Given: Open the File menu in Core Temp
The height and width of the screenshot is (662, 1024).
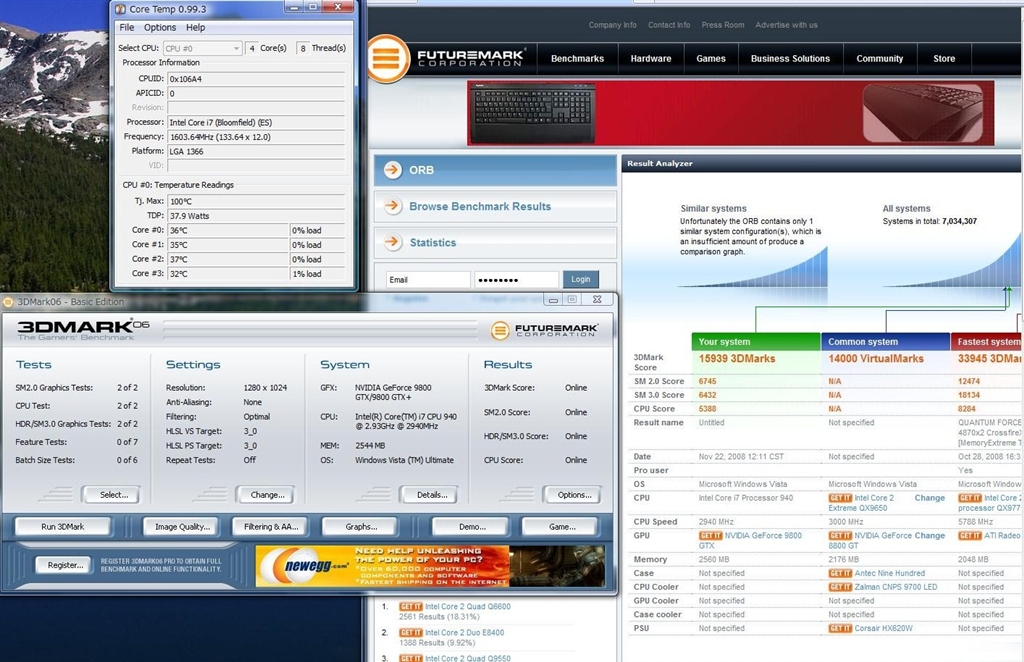Looking at the screenshot, I should pyautogui.click(x=127, y=27).
